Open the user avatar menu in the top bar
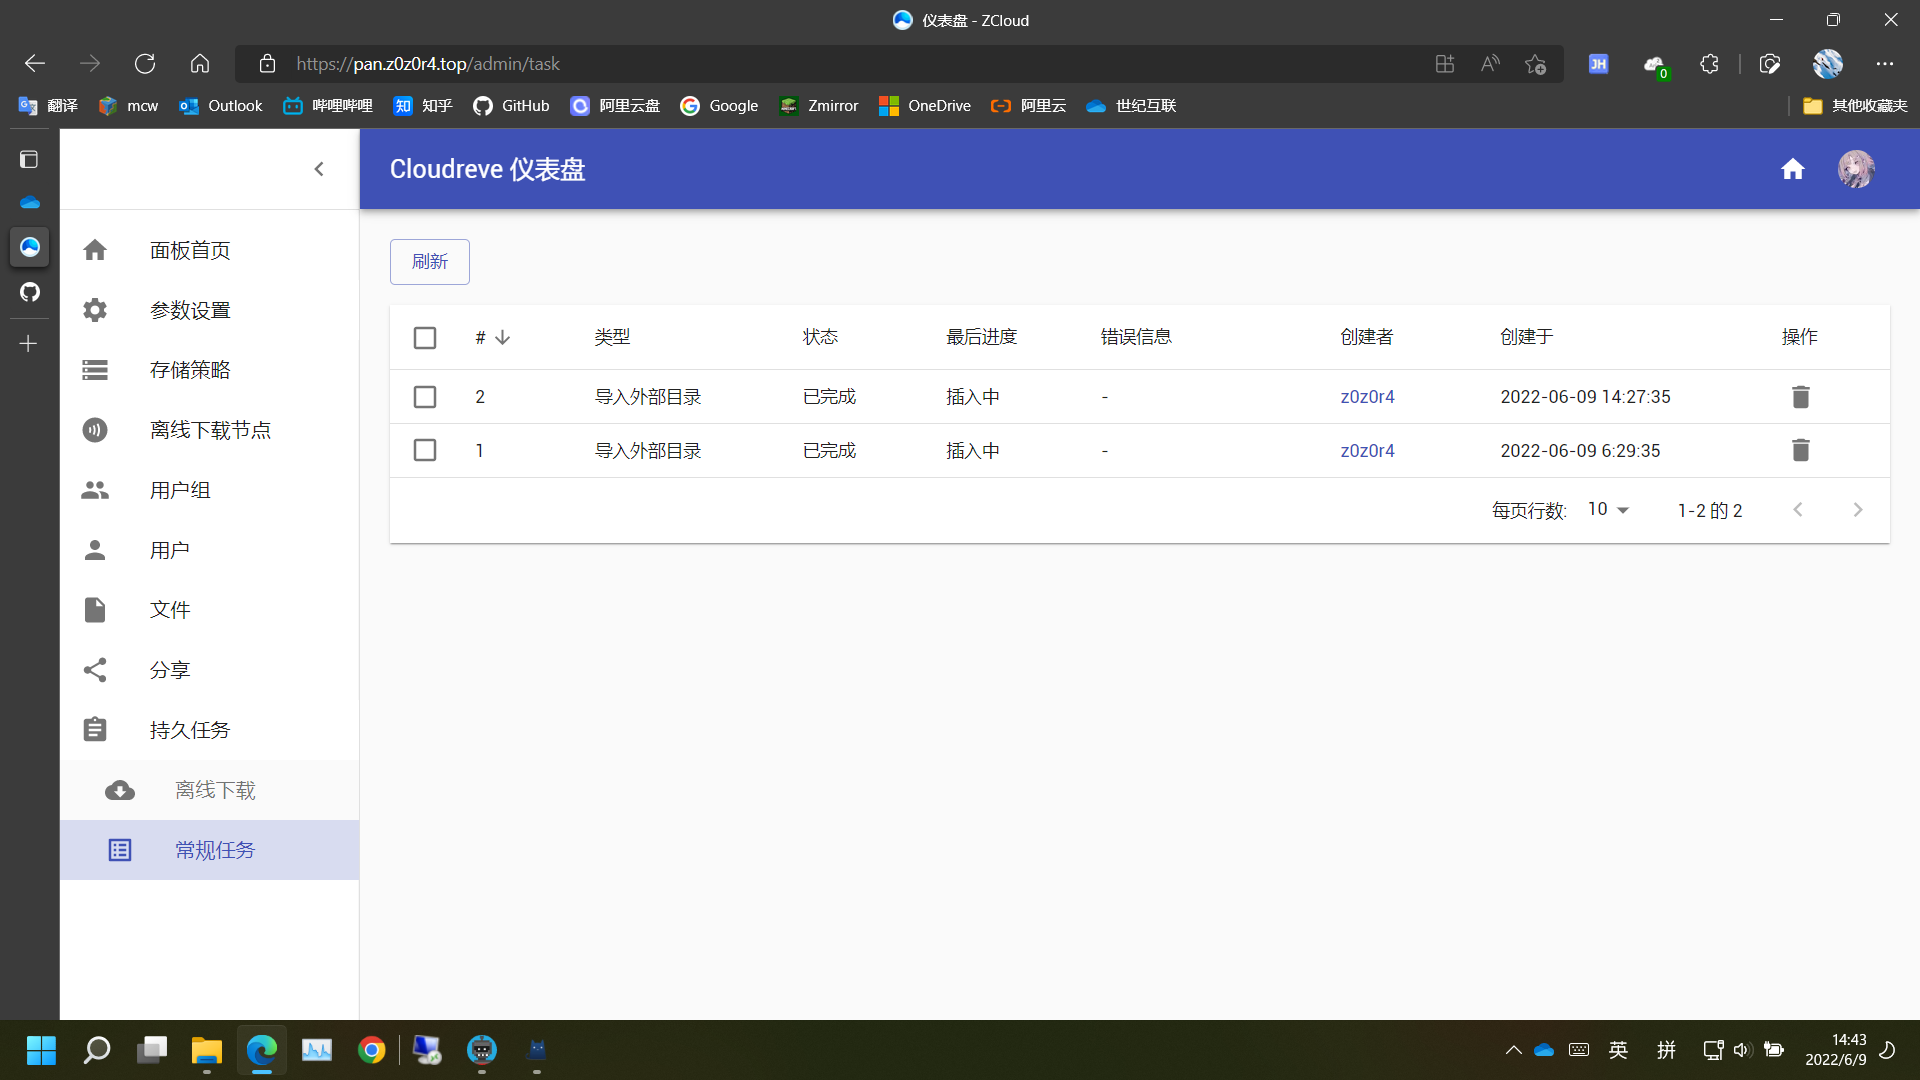Image resolution: width=1920 pixels, height=1080 pixels. (x=1855, y=168)
